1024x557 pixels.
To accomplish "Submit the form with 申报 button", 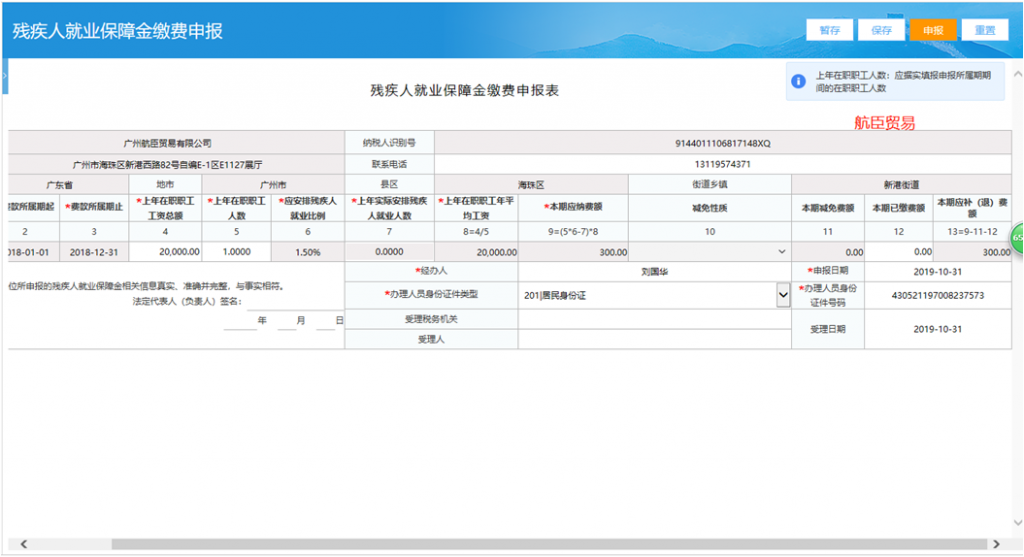I will pos(933,30).
